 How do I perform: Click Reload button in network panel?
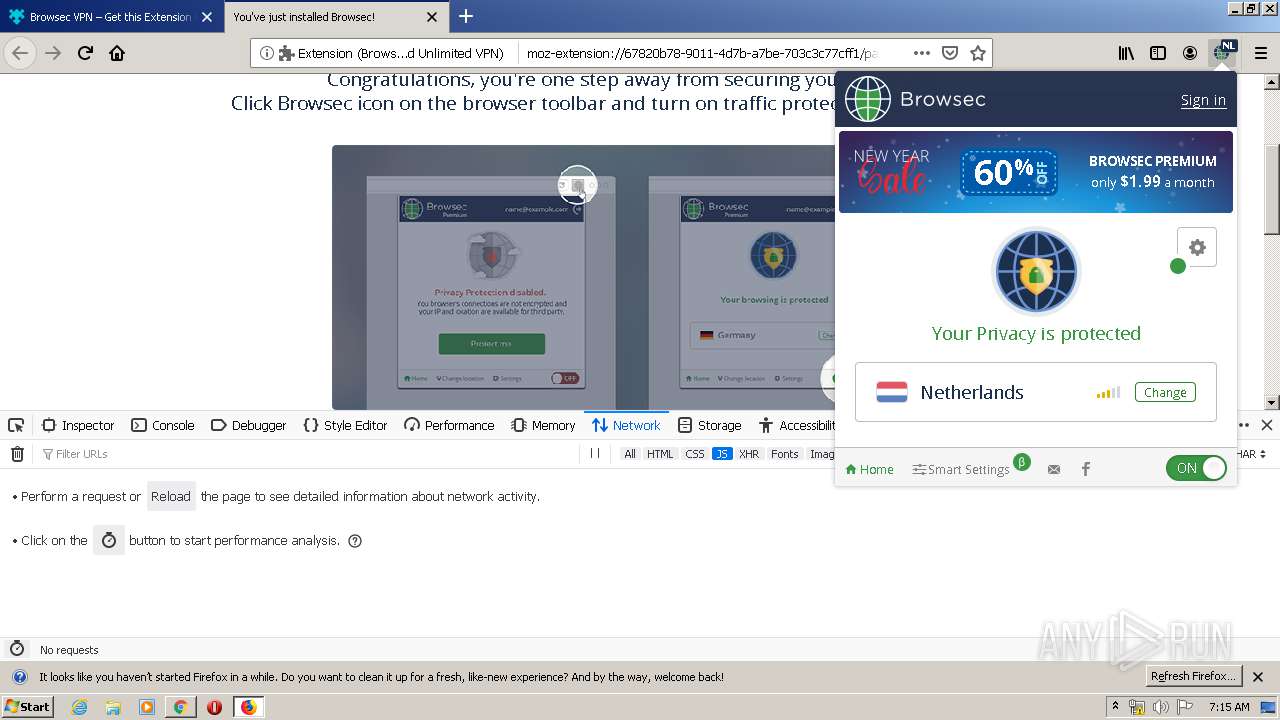pyautogui.click(x=171, y=496)
